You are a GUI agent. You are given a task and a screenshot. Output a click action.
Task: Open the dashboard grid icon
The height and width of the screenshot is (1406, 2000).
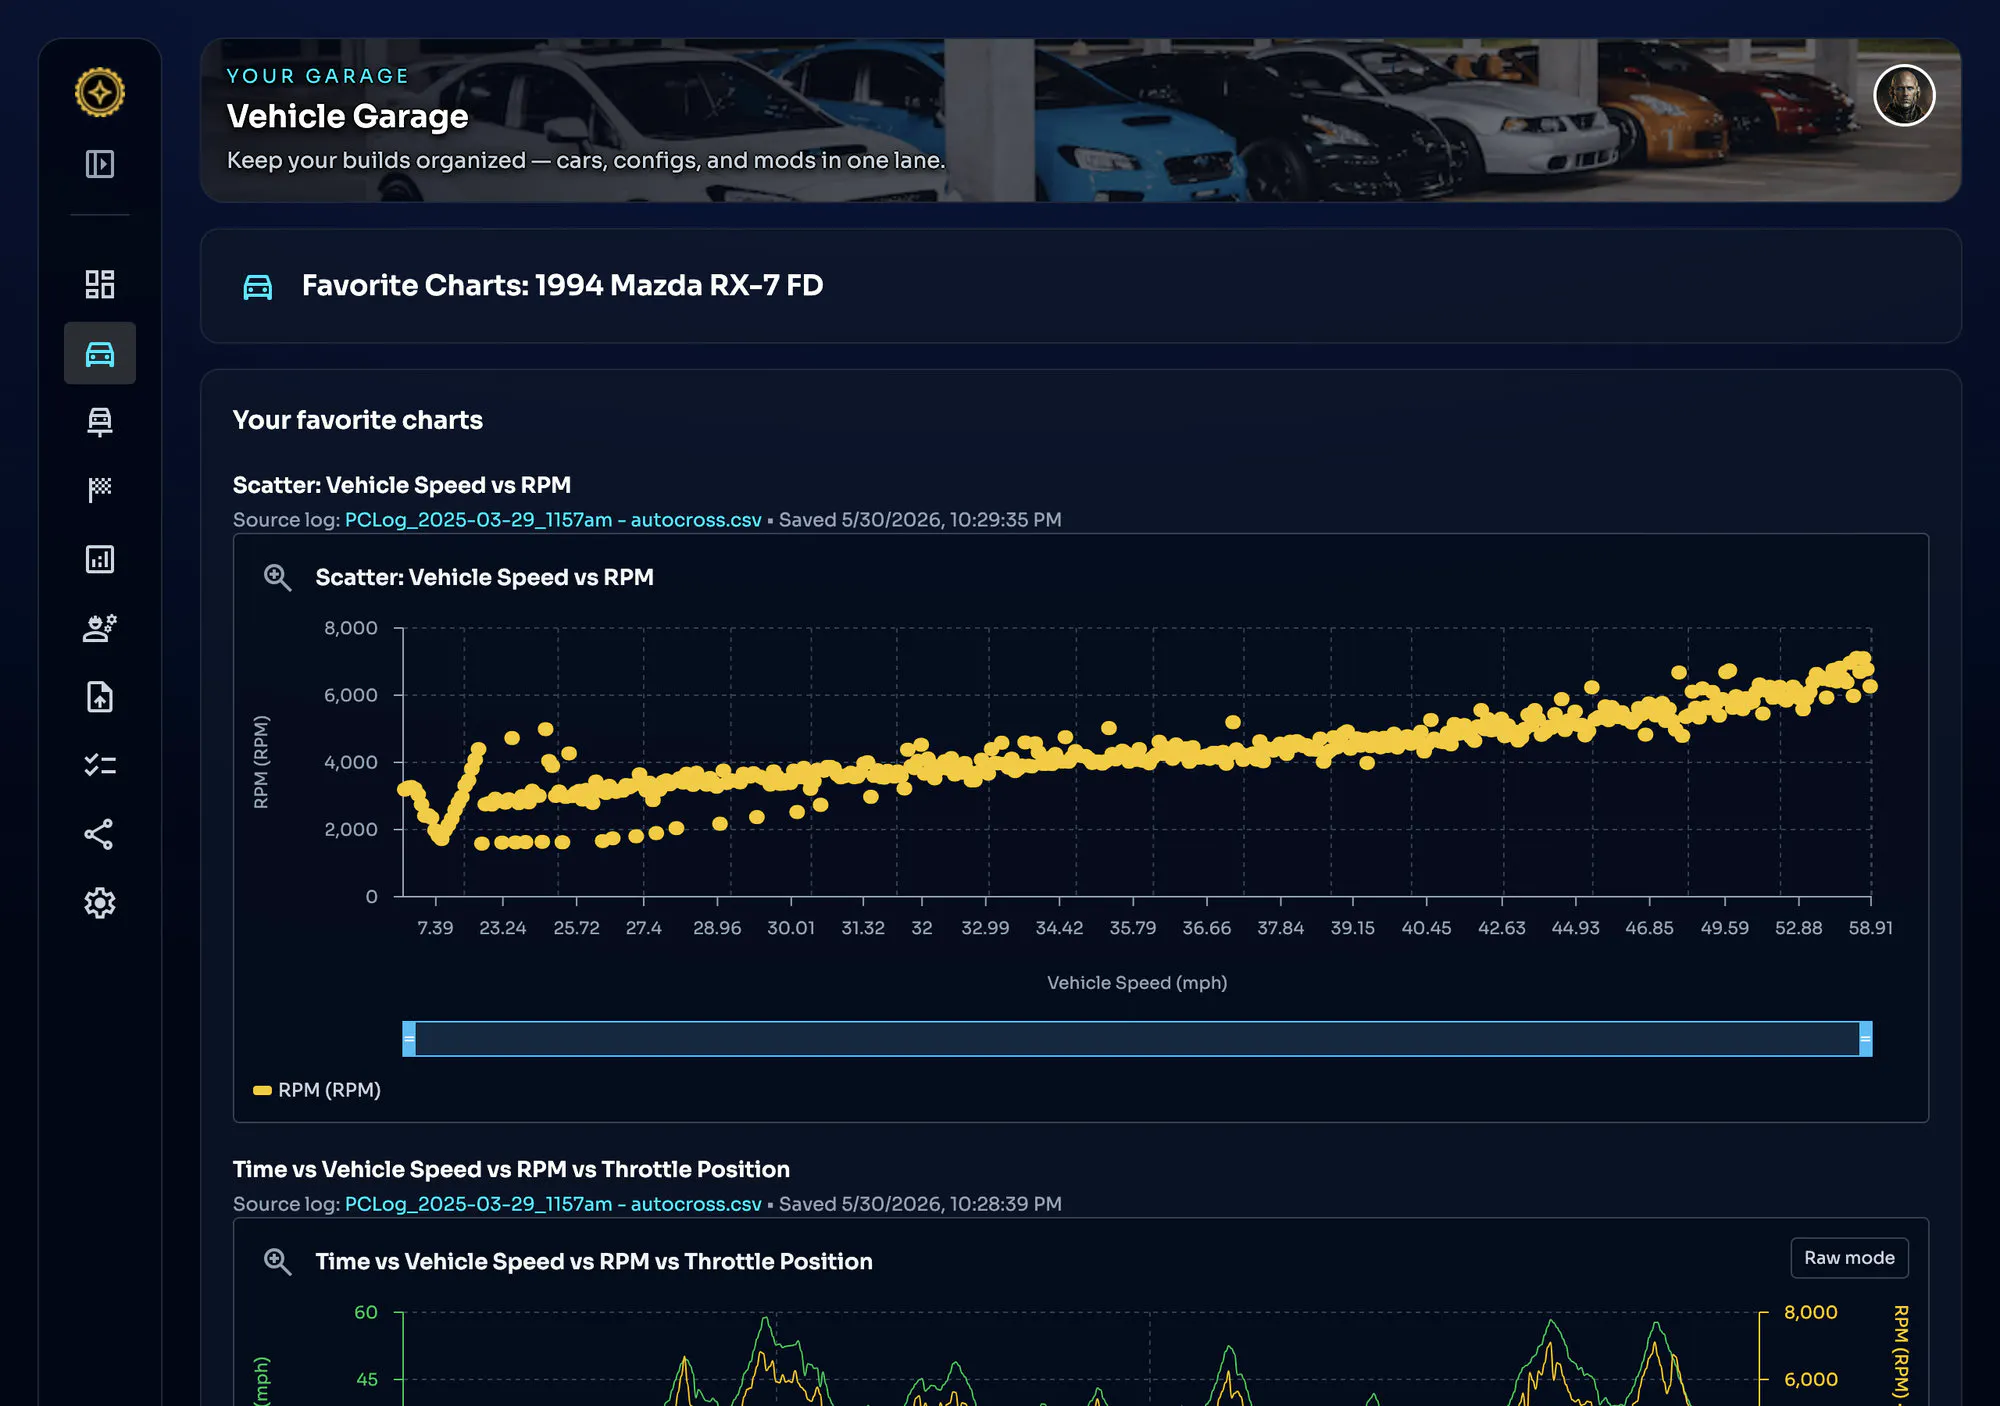tap(100, 284)
